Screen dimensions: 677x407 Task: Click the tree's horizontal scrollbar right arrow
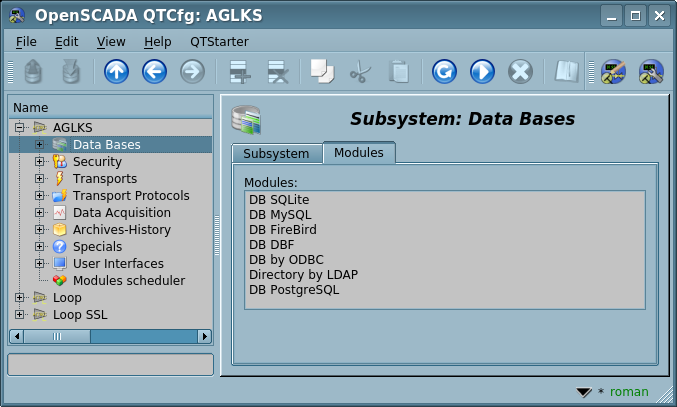pyautogui.click(x=205, y=337)
